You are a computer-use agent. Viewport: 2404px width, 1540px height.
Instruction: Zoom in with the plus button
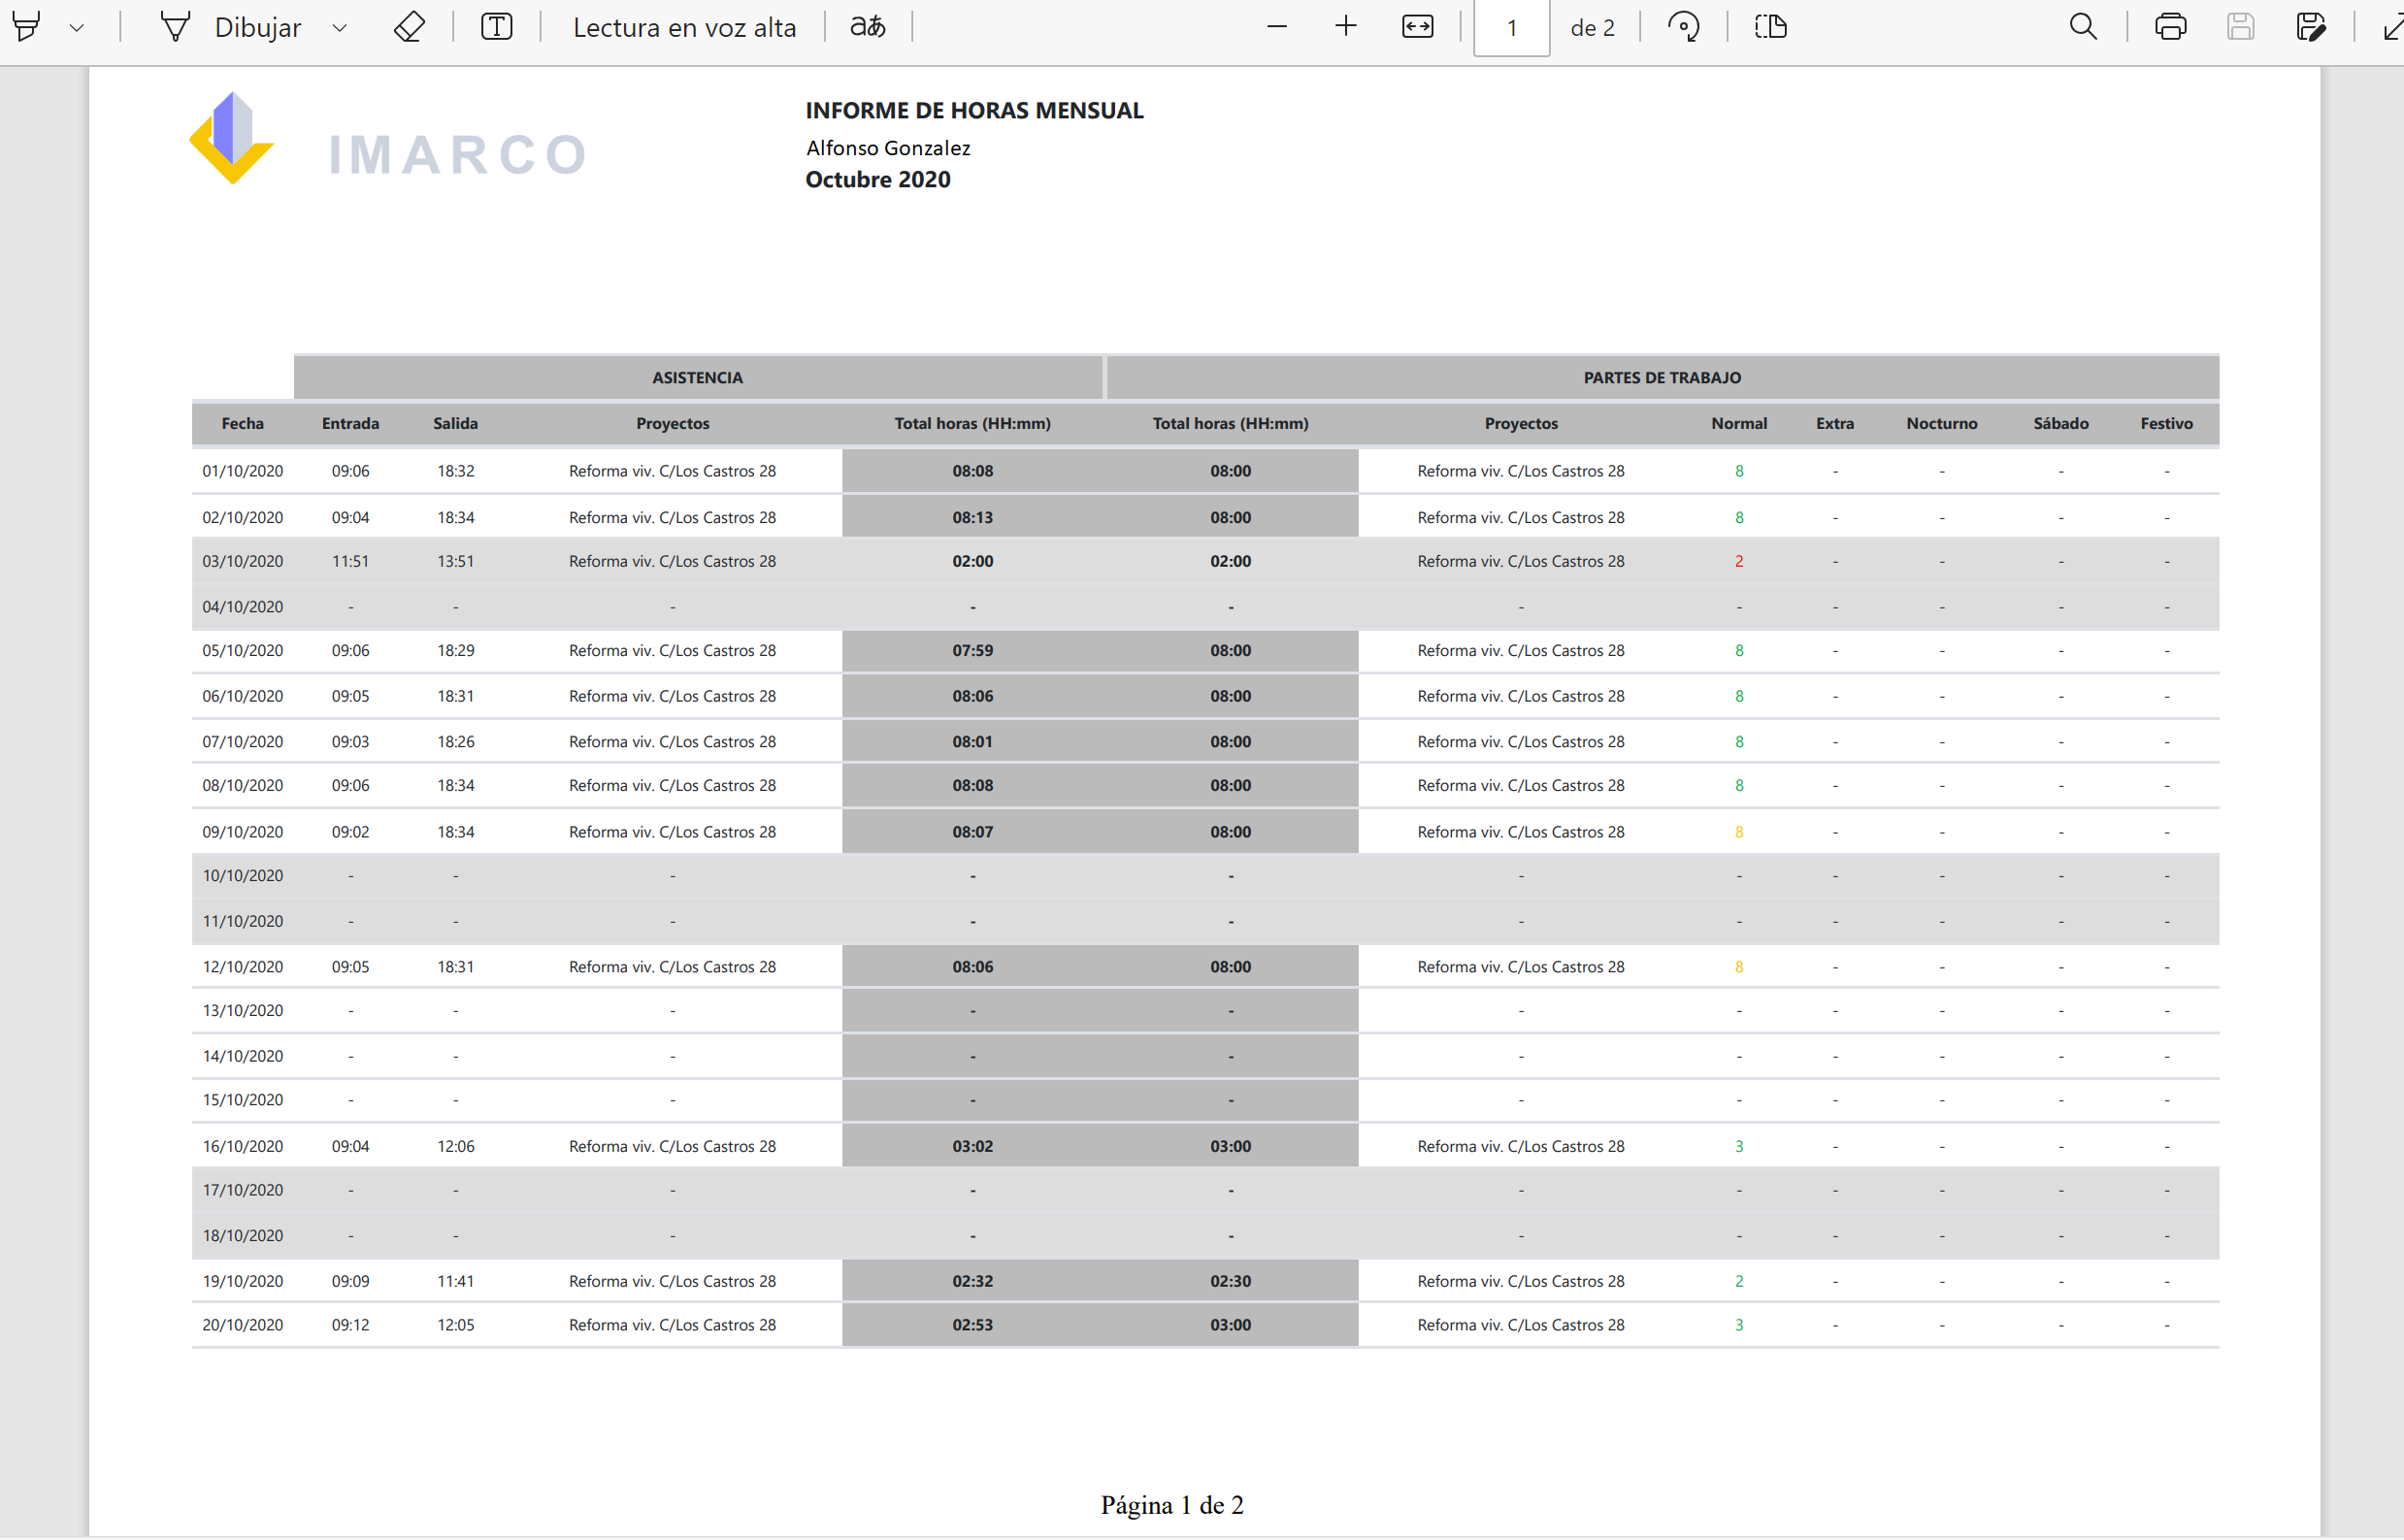pyautogui.click(x=1346, y=27)
